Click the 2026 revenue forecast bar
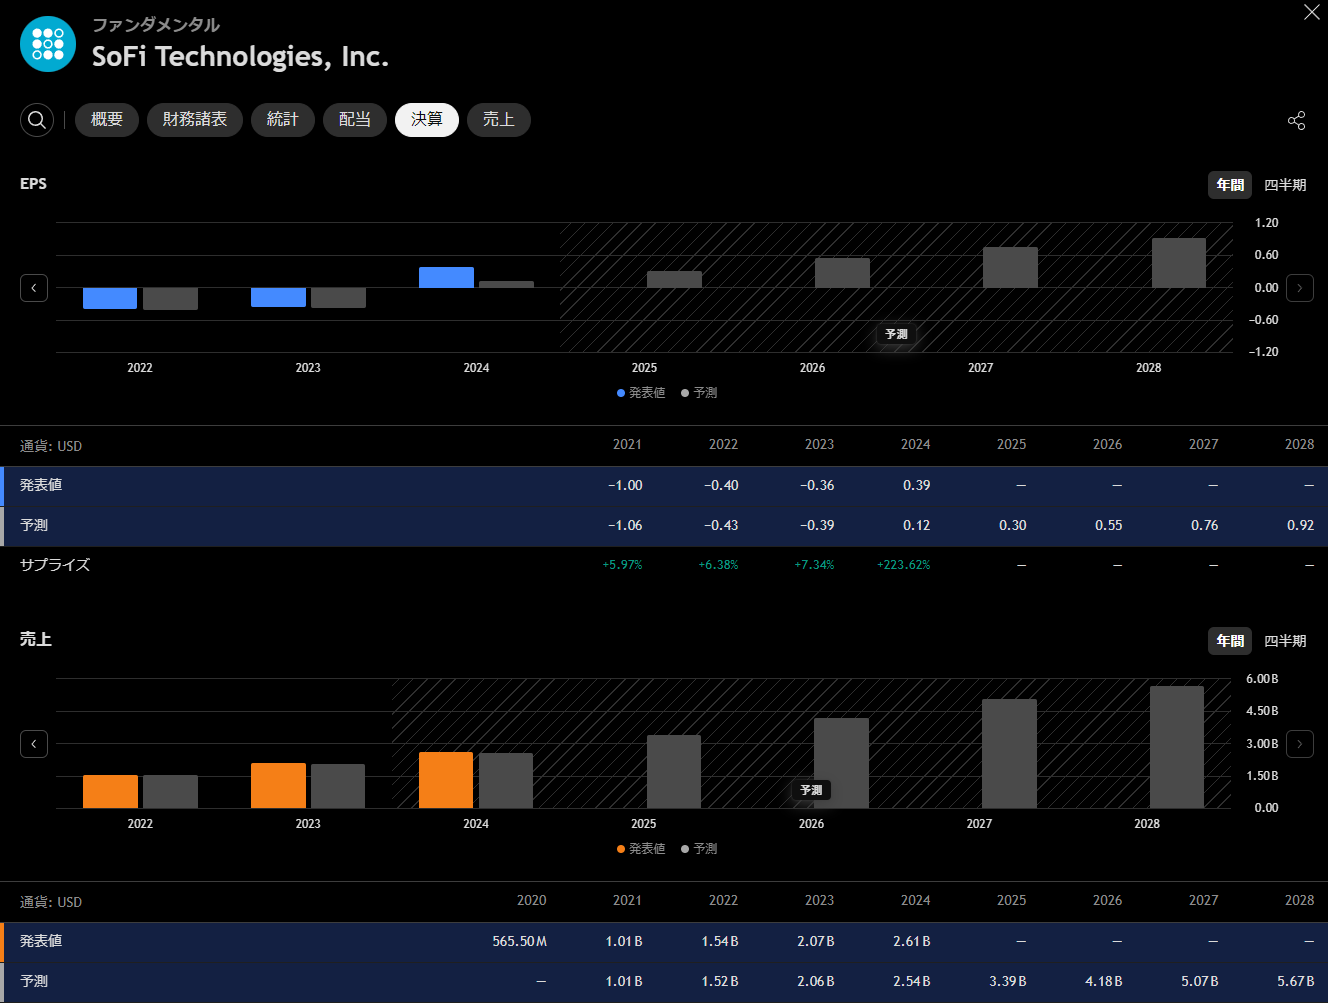1328x1003 pixels. coord(841,763)
